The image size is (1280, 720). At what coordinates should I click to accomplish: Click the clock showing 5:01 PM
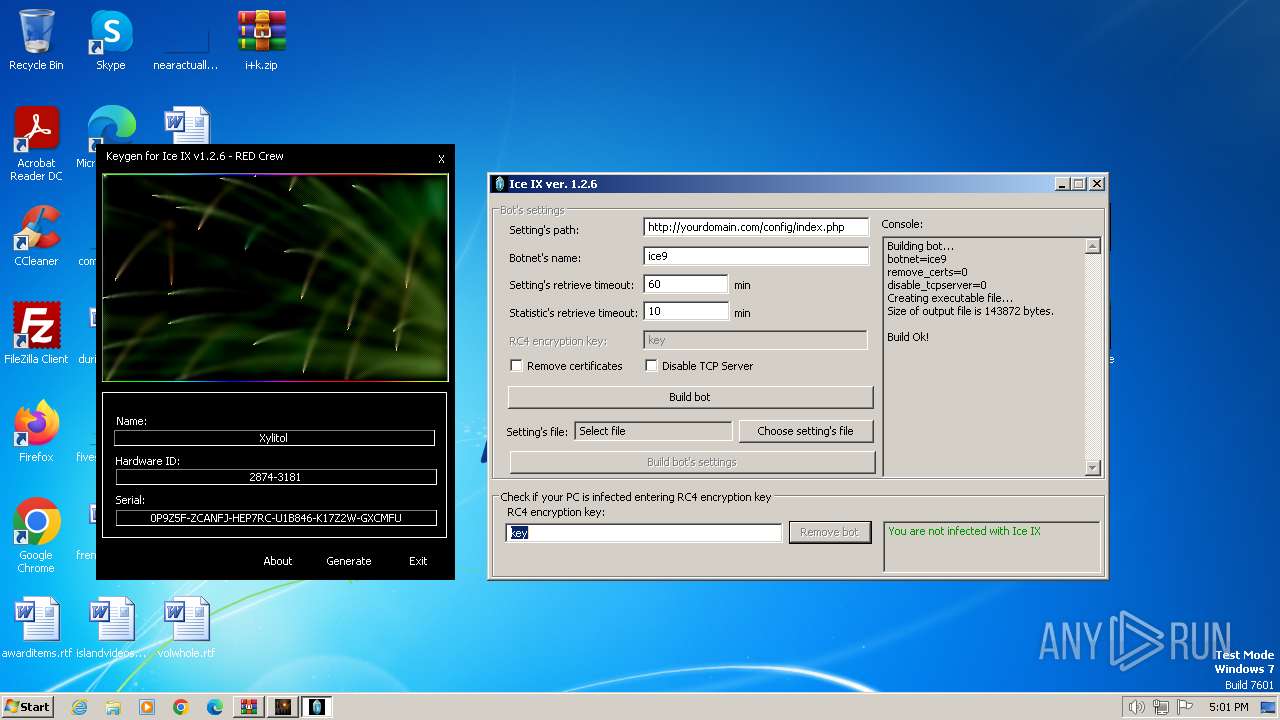(1228, 707)
